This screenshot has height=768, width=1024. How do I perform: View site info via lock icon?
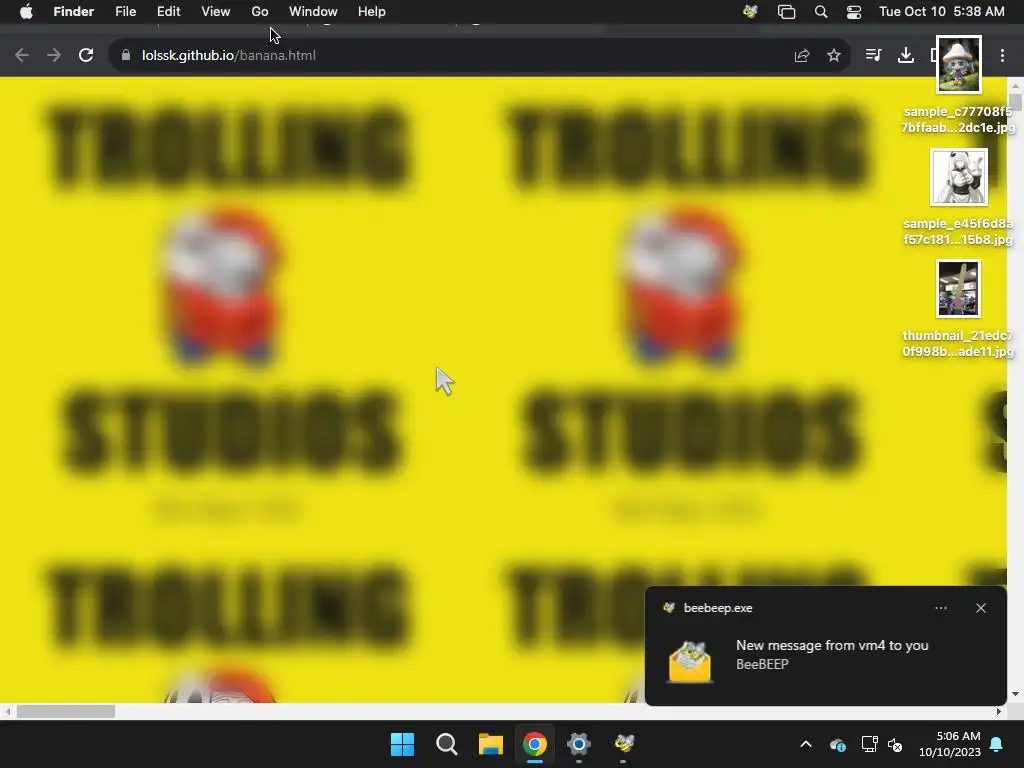coord(125,56)
